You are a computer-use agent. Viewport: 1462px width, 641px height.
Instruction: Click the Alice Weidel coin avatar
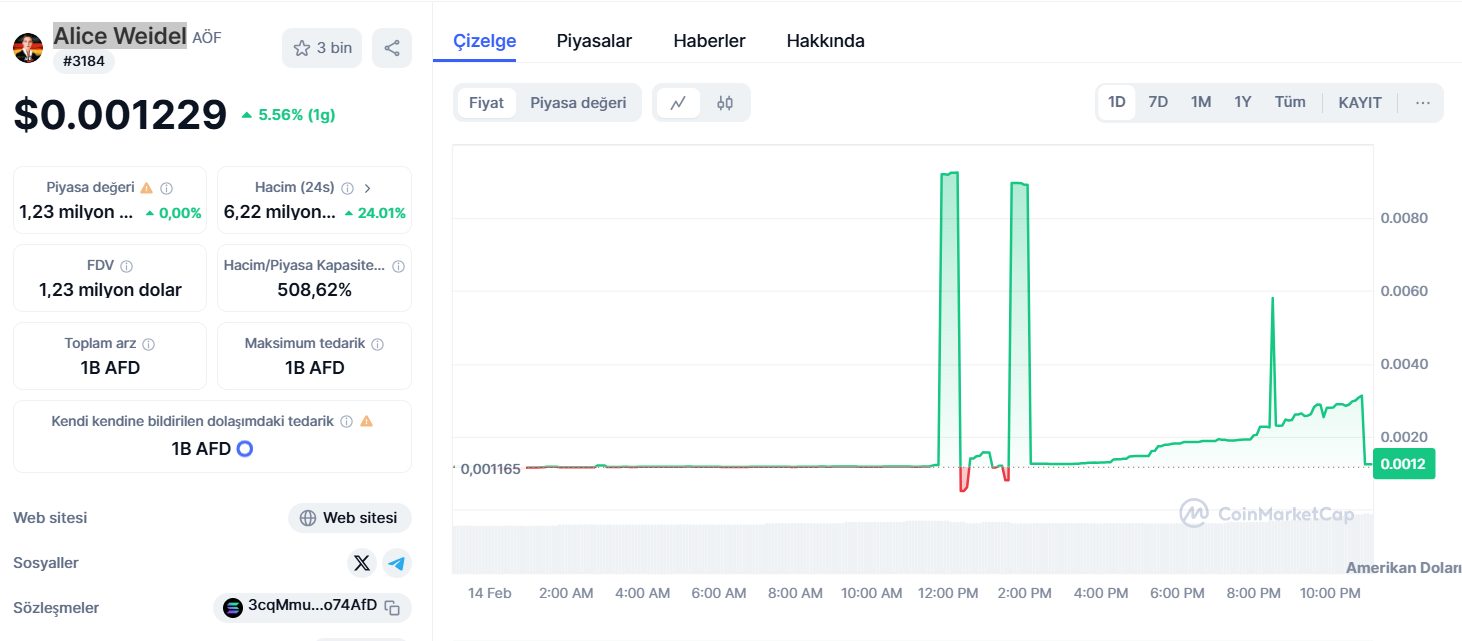coord(28,48)
